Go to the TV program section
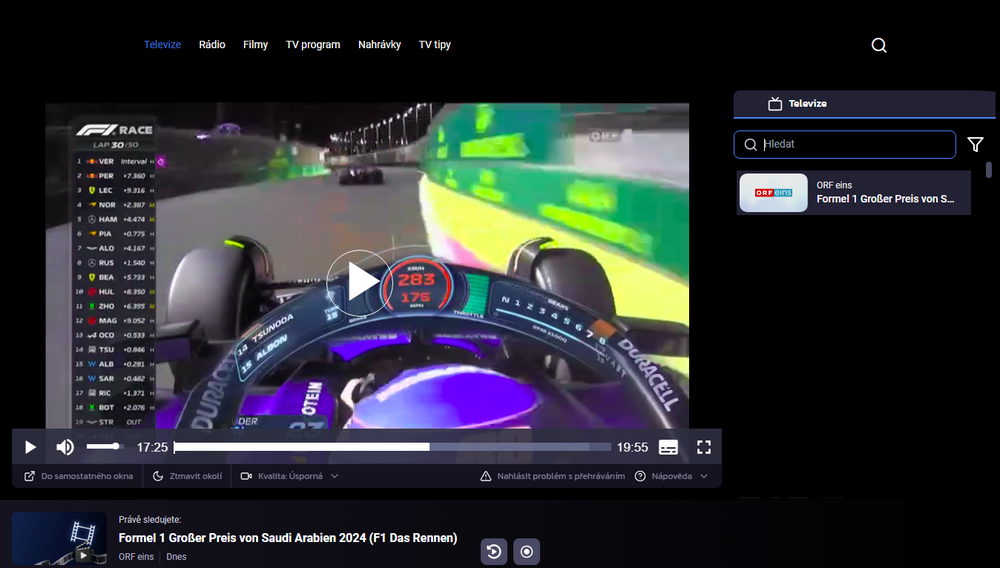 pyautogui.click(x=313, y=45)
